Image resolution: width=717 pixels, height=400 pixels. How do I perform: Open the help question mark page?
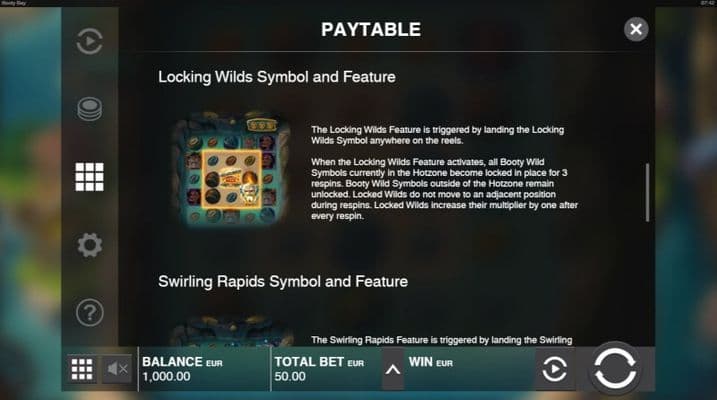pyautogui.click(x=90, y=313)
